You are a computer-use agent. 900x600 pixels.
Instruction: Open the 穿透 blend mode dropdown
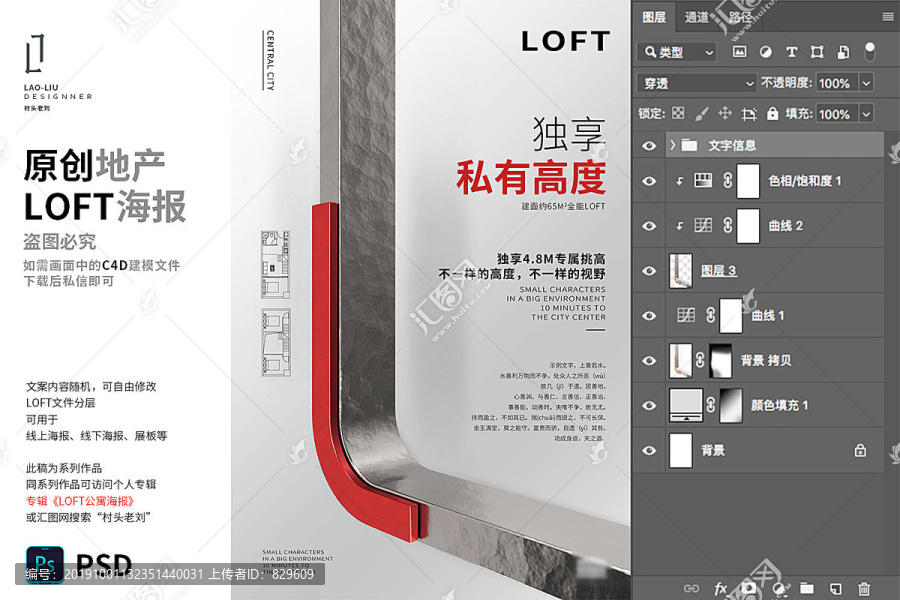(697, 83)
